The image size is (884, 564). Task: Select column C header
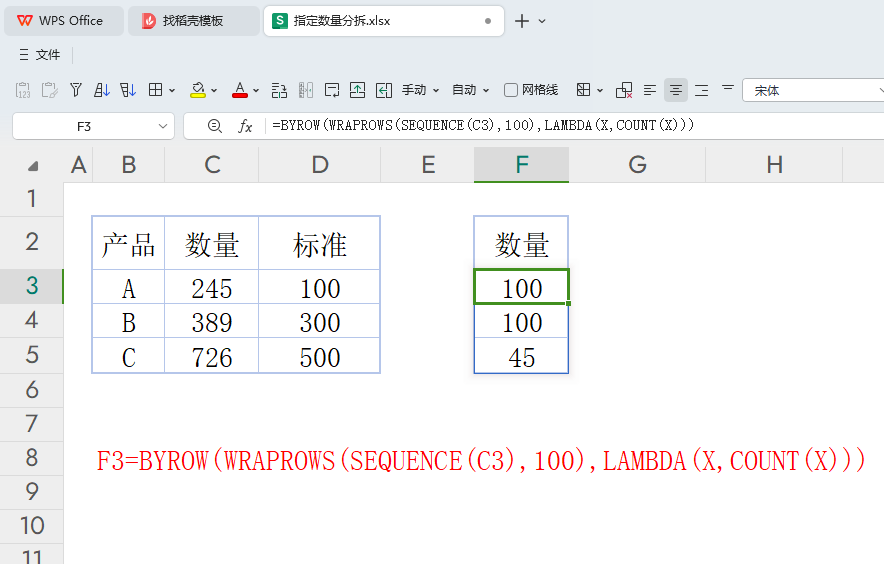212,165
